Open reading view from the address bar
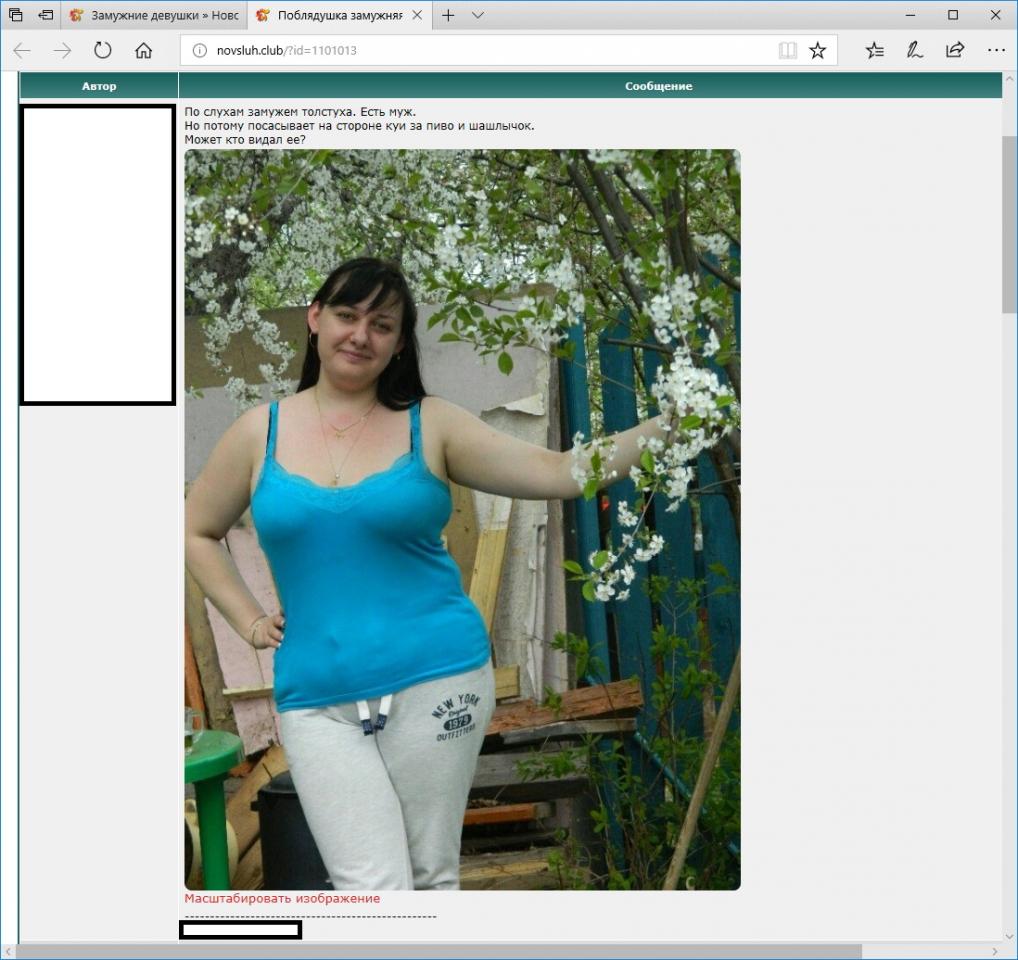The height and width of the screenshot is (960, 1018). point(788,50)
